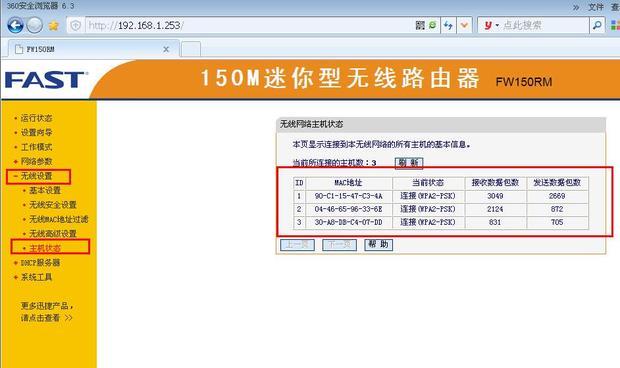
Task: Open 无线高级设置 in the sidebar
Action: (53, 234)
